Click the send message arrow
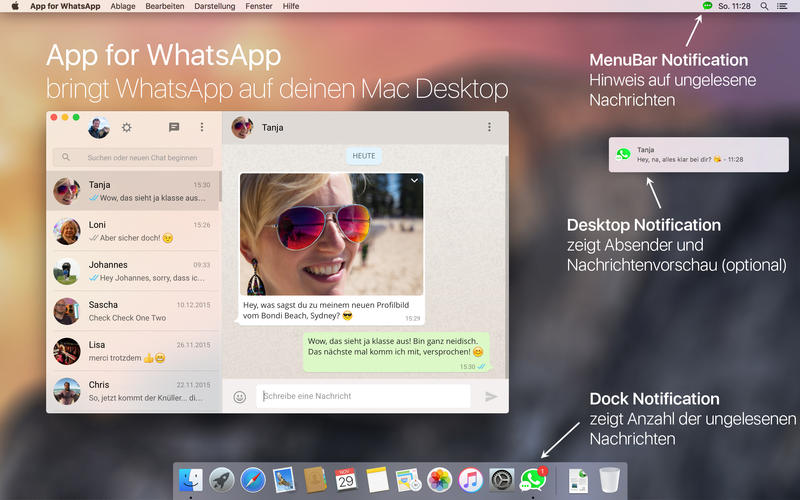Image resolution: width=800 pixels, height=500 pixels. pos(491,396)
